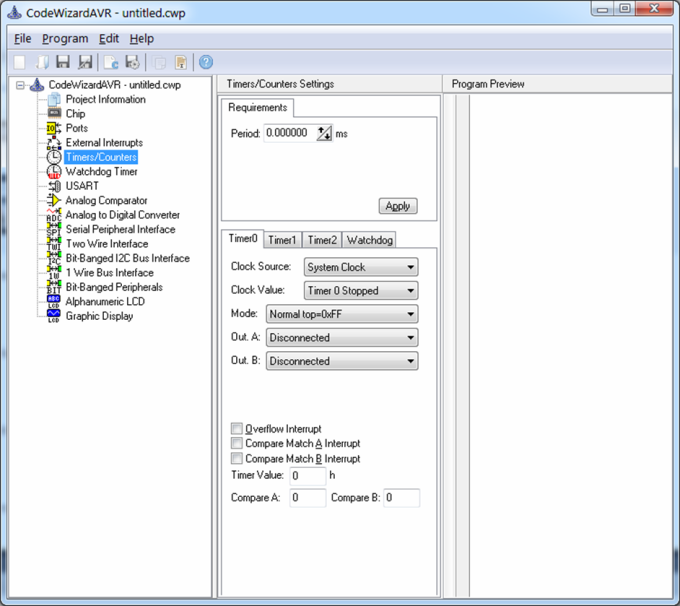Select the Requirements tab
The width and height of the screenshot is (680, 606).
click(258, 108)
